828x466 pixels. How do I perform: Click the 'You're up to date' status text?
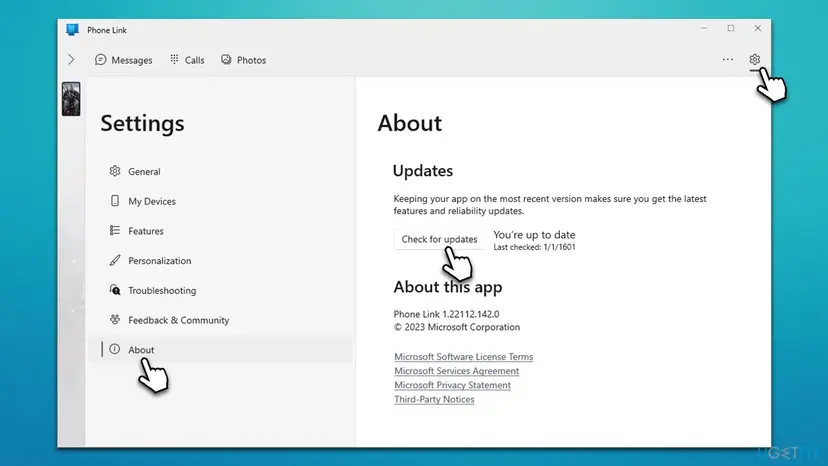(534, 235)
